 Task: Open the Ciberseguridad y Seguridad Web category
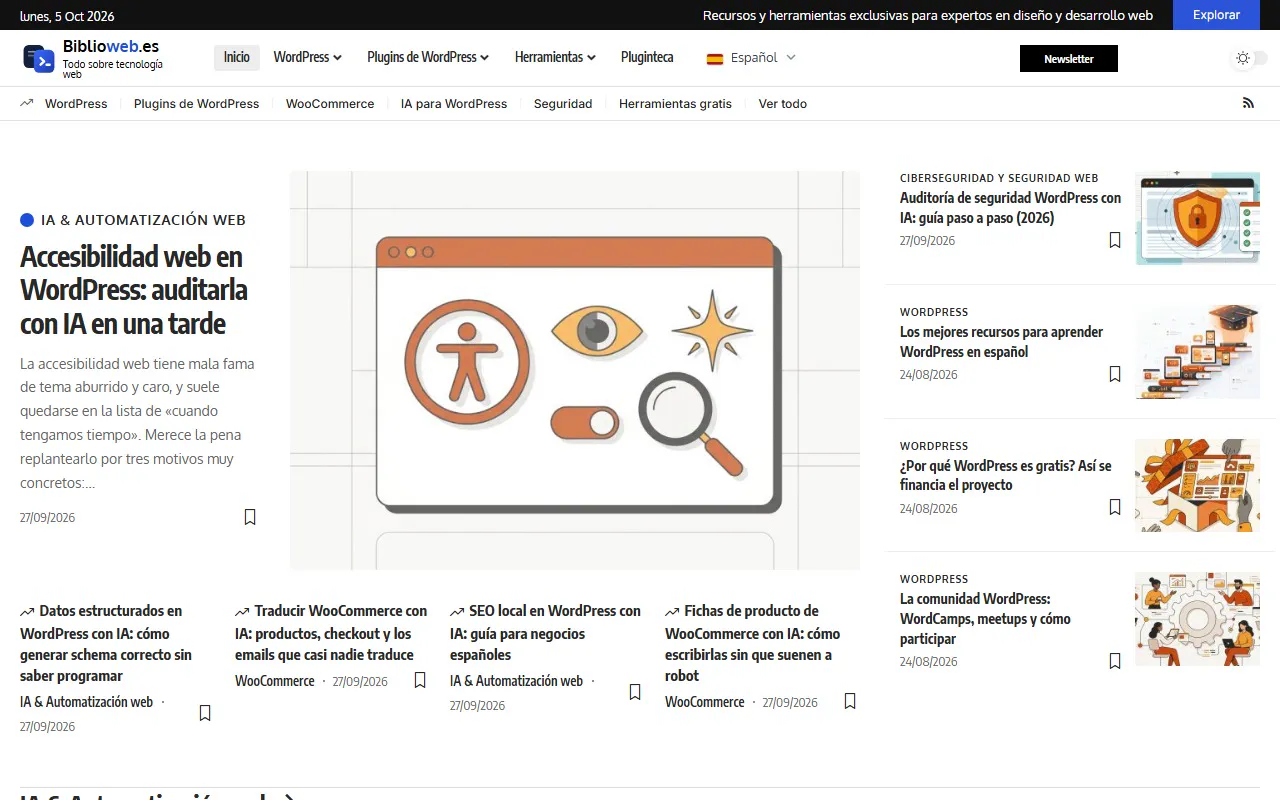click(999, 178)
